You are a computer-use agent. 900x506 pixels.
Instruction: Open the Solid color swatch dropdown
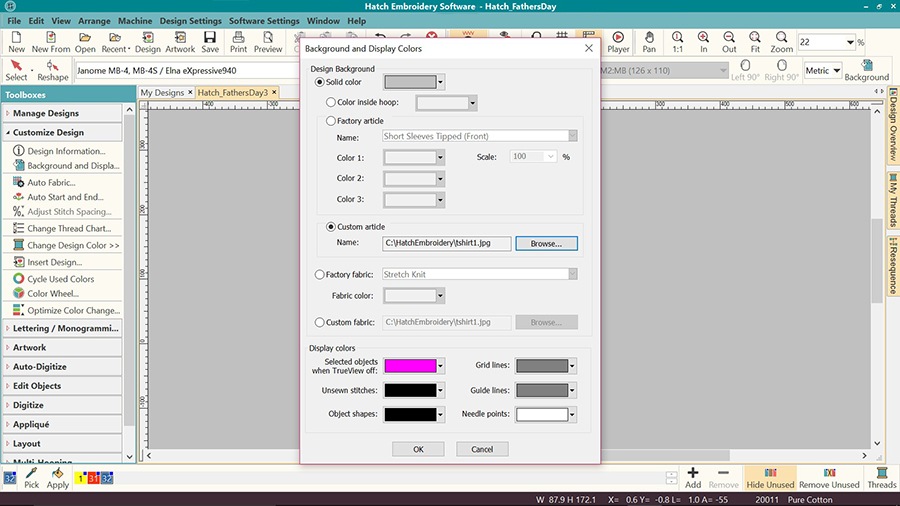tap(441, 82)
